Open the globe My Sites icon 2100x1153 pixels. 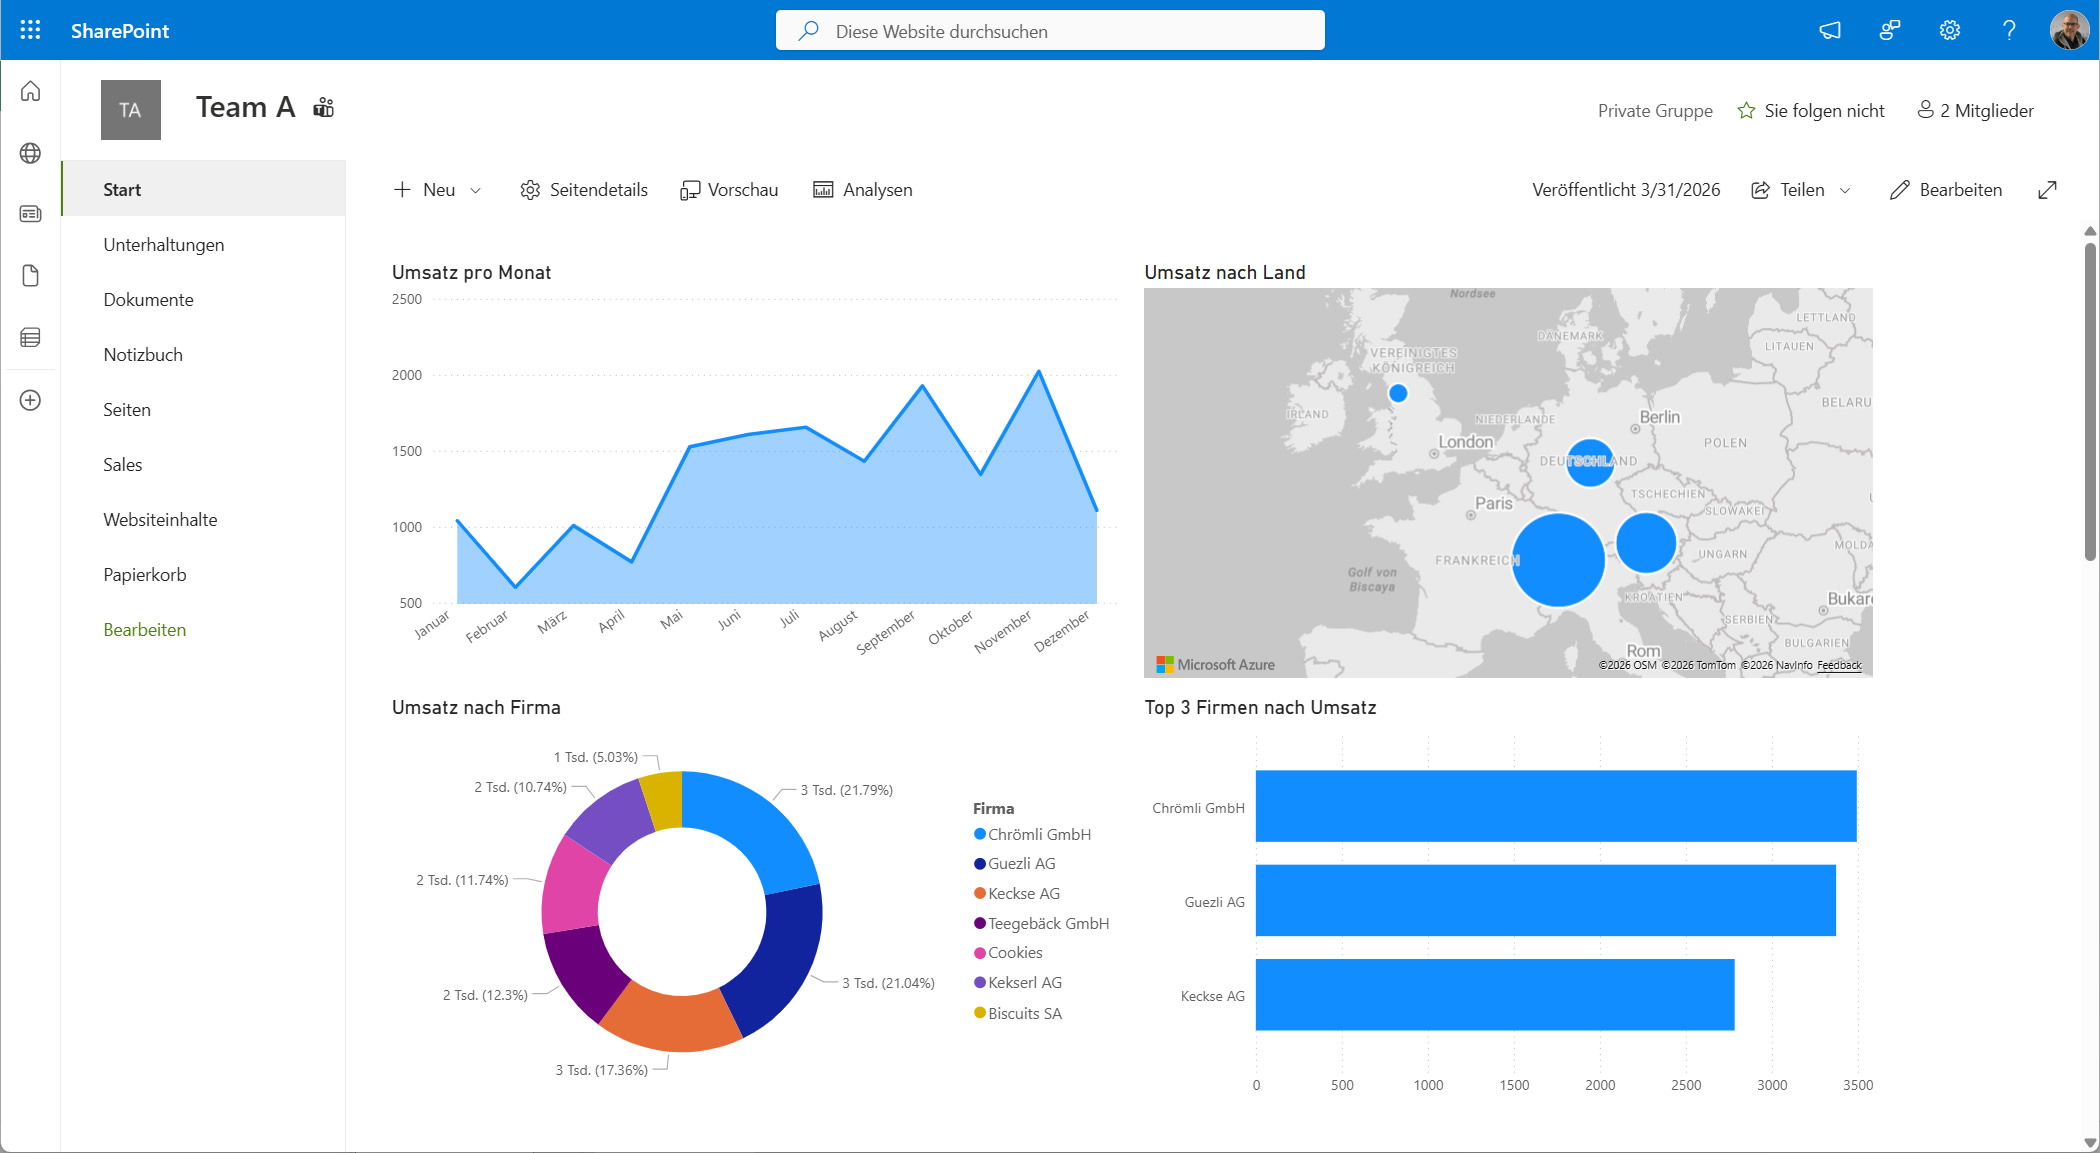pyautogui.click(x=30, y=153)
